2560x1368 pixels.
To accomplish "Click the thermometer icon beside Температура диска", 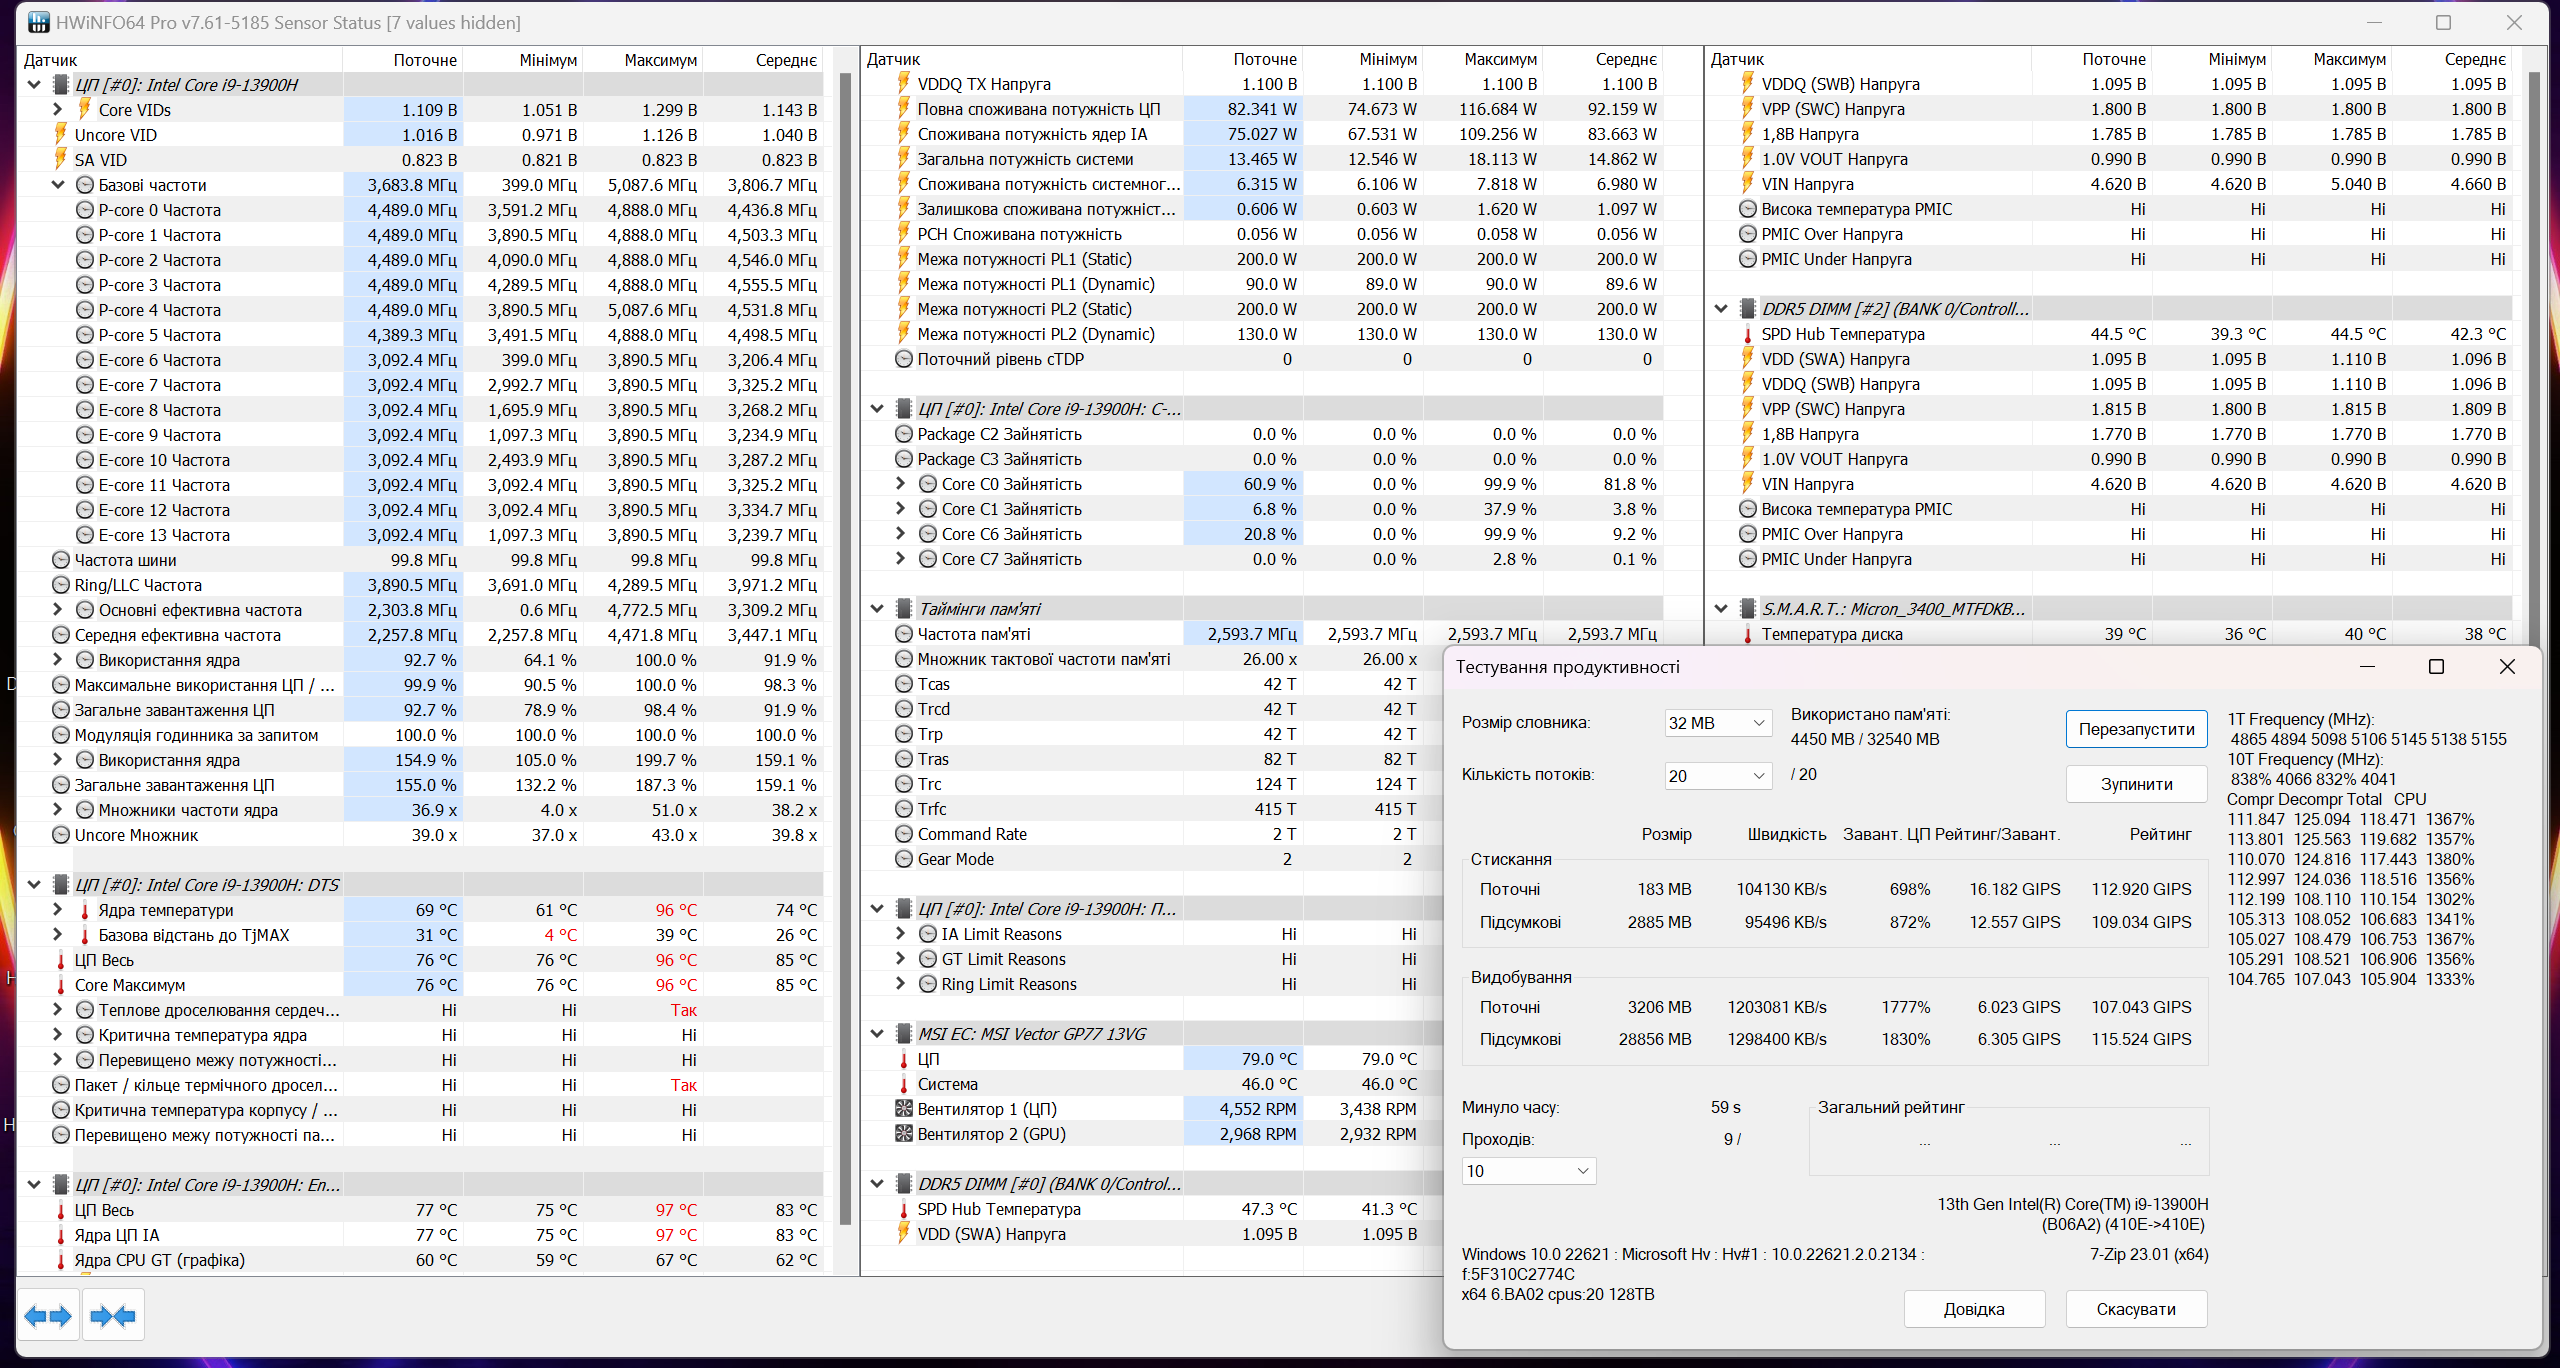I will pyautogui.click(x=1747, y=634).
